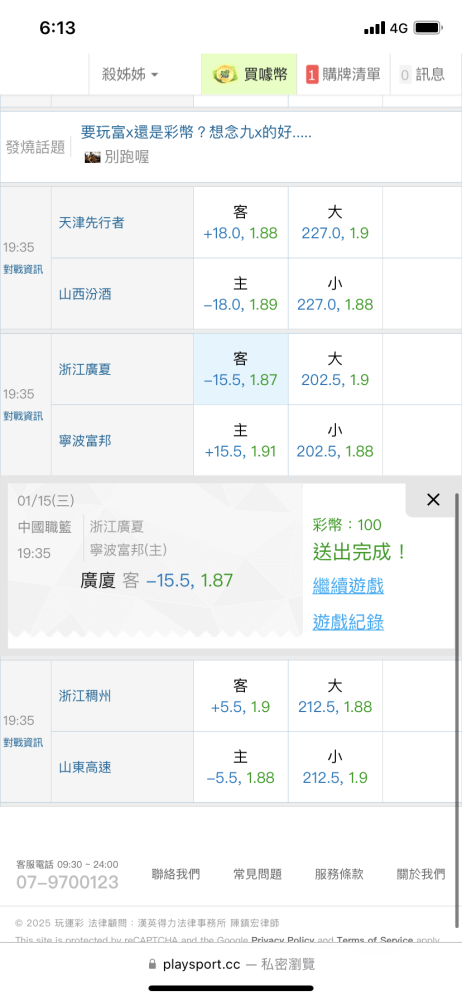Open 聯絡我們 footer link
The image size is (462, 1000).
point(175,874)
